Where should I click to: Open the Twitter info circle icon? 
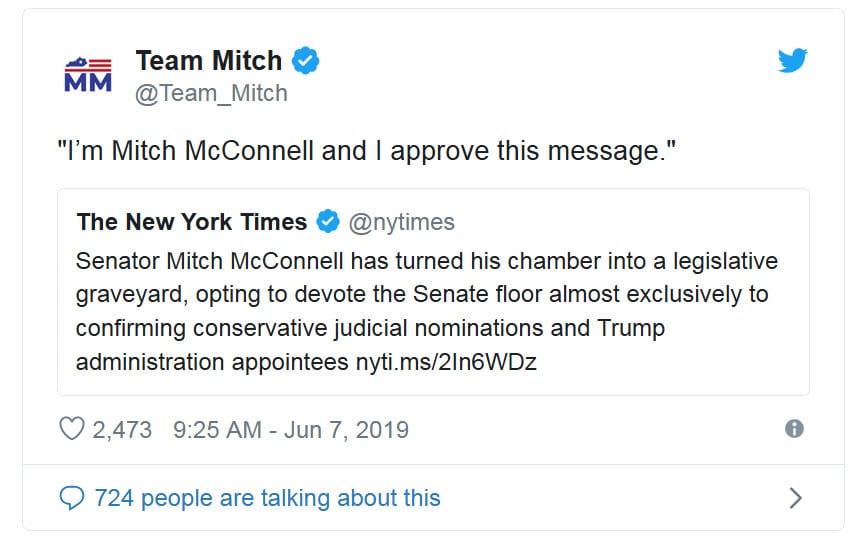[x=795, y=429]
